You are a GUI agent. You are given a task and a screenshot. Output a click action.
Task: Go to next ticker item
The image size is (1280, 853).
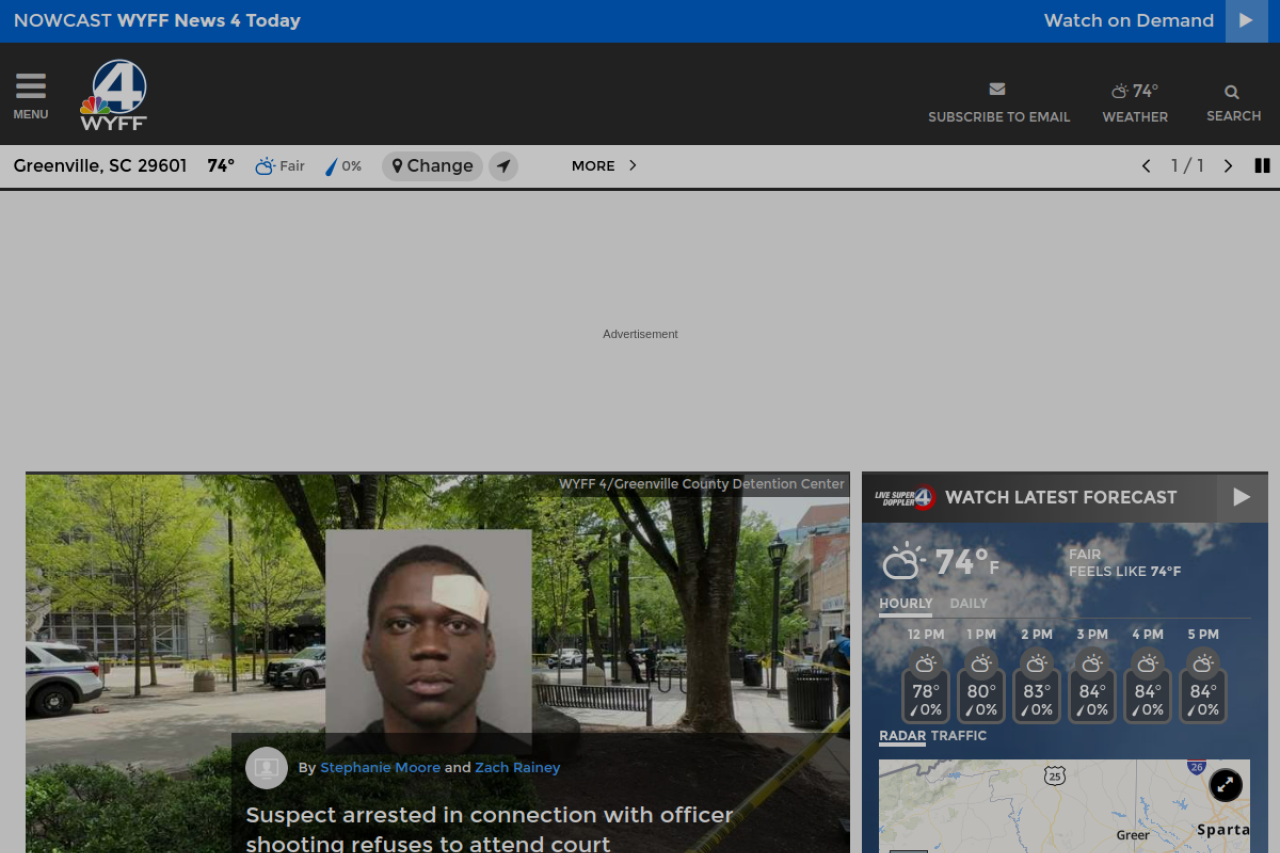point(1228,166)
